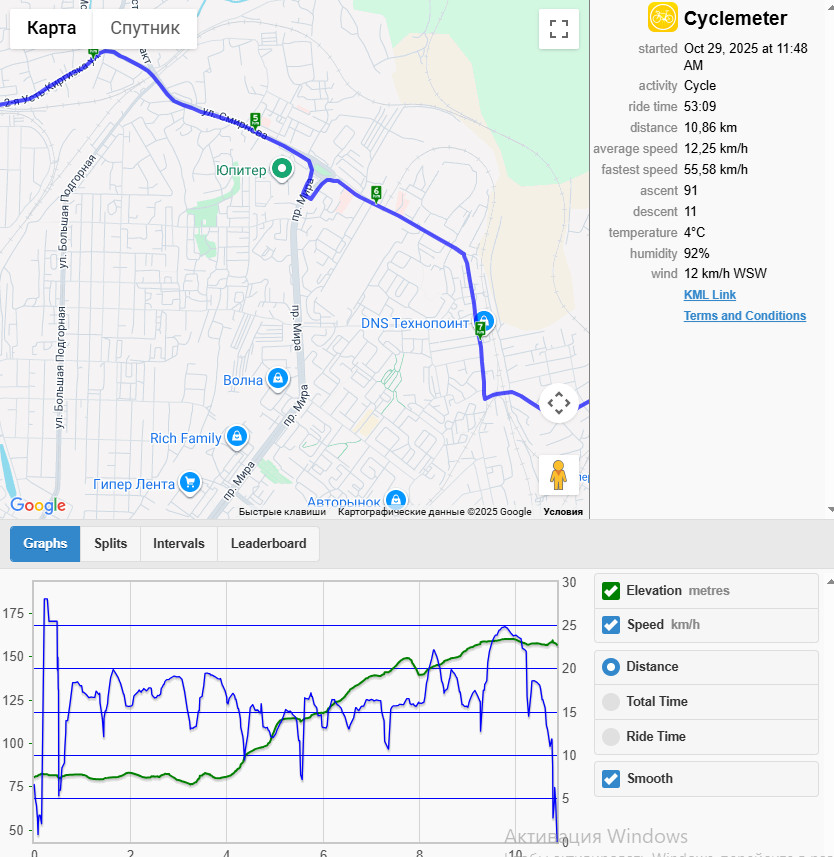Open Street View pegman icon
The image size is (834, 857).
pos(559,475)
